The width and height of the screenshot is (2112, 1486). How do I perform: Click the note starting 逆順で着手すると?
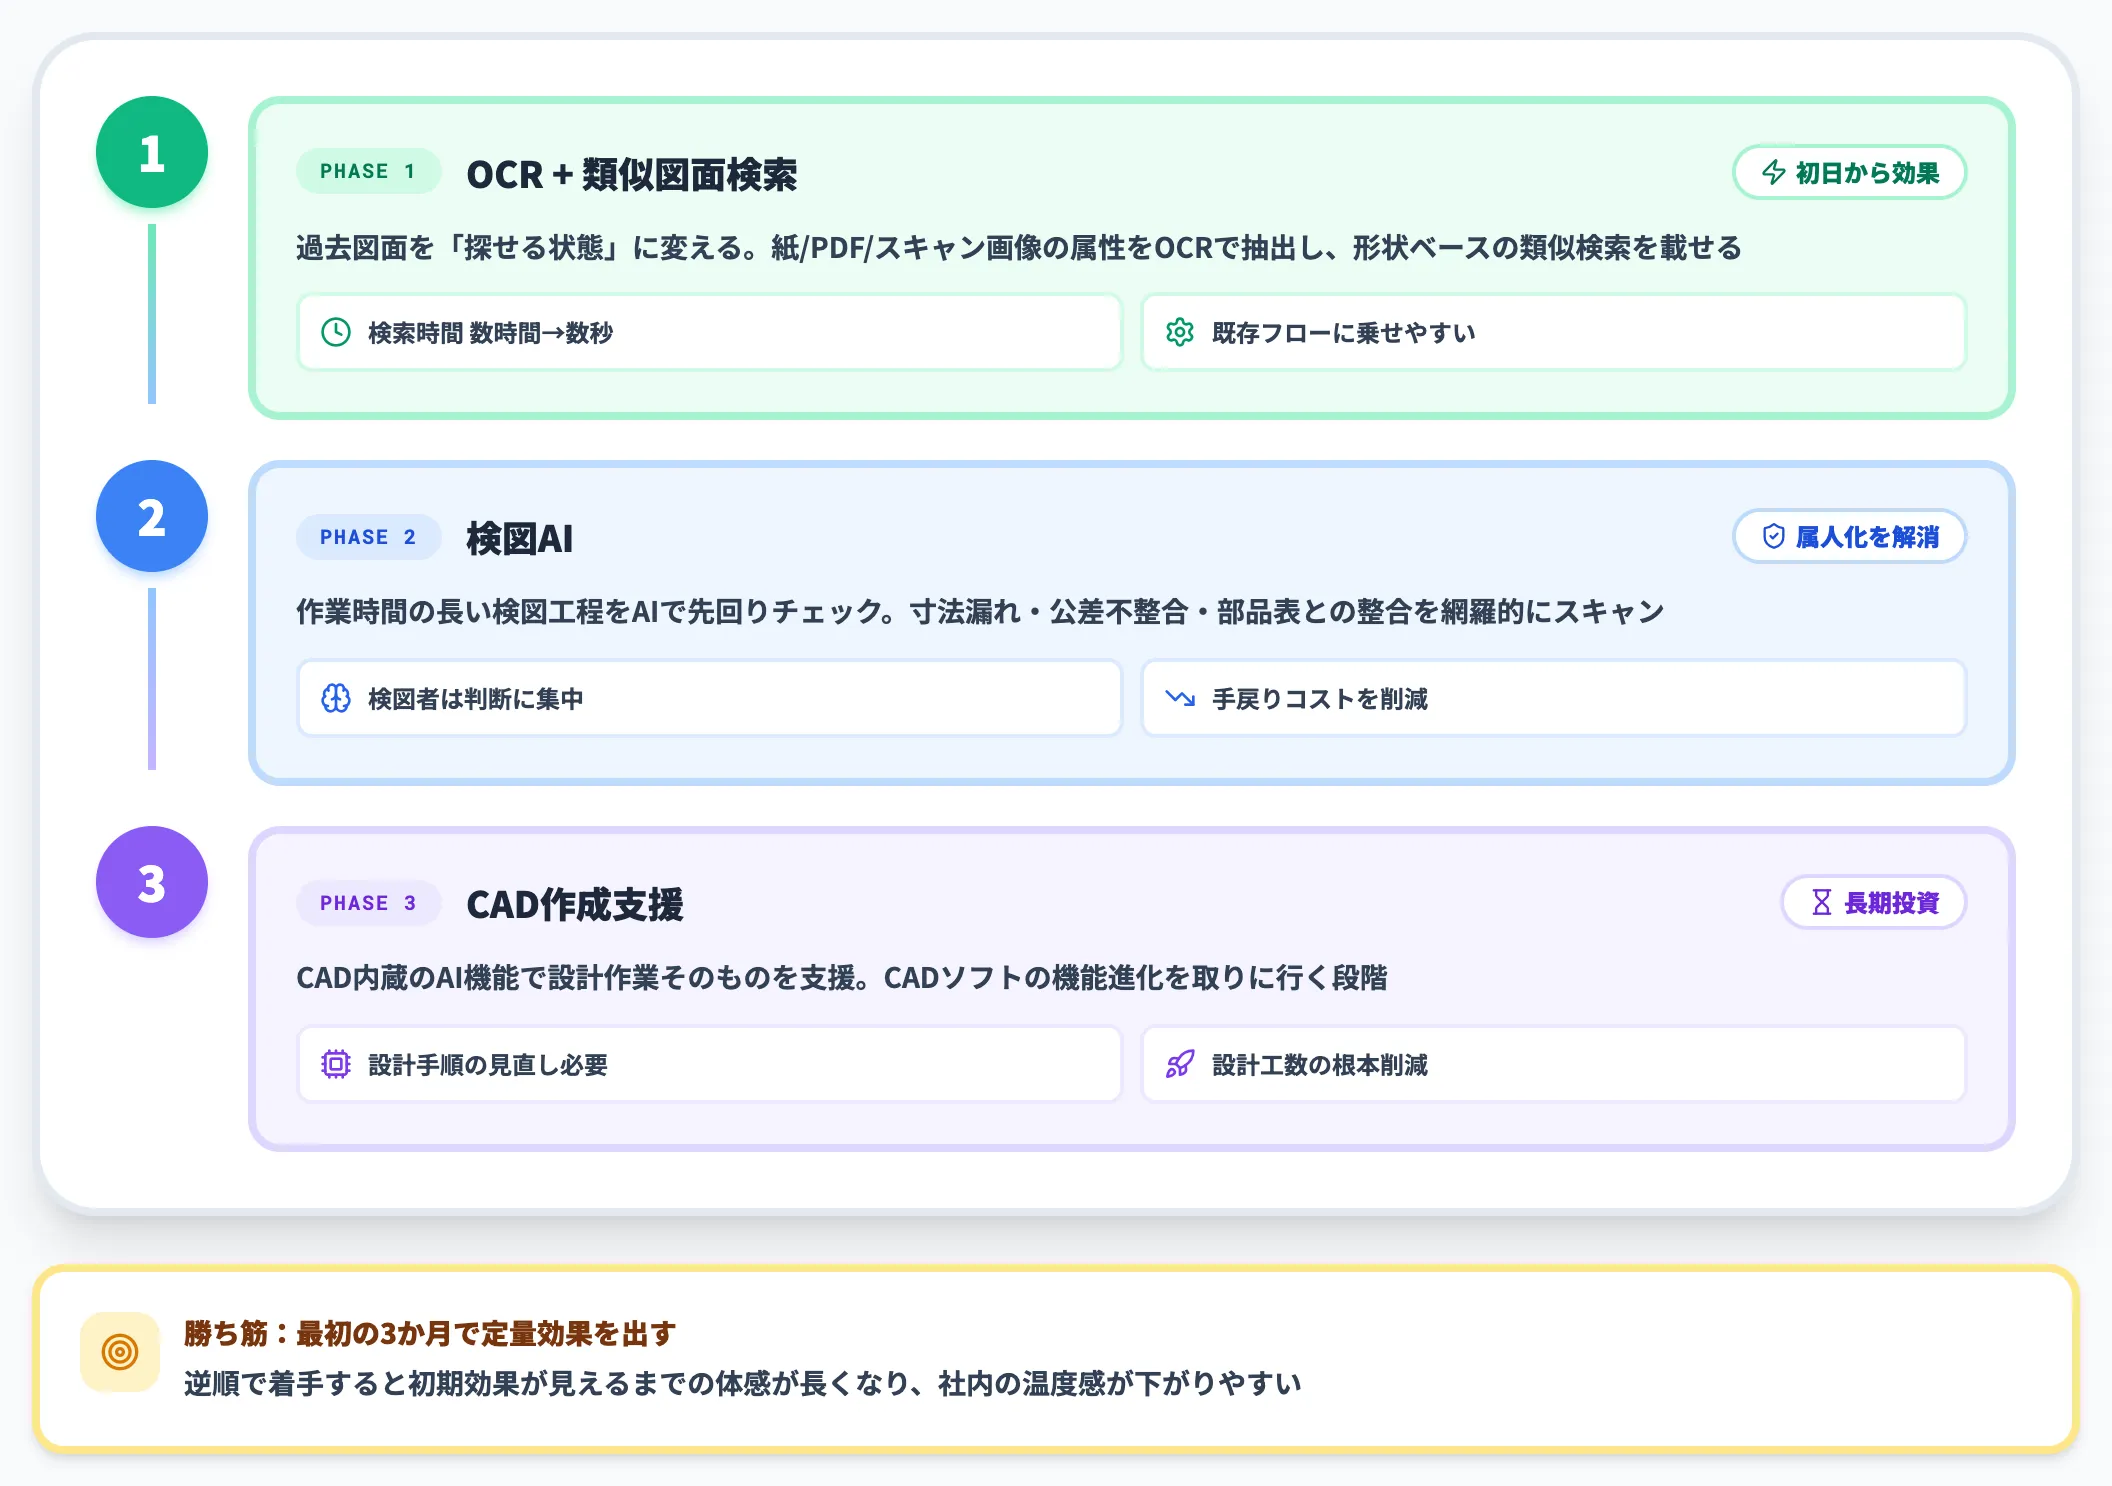coord(743,1383)
